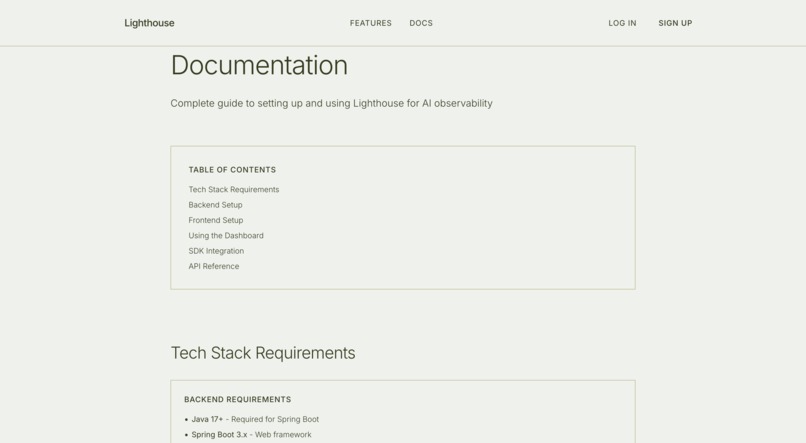Screen dimensions: 806x443
Task: Open SDK Integration contents link
Action: [216, 251]
